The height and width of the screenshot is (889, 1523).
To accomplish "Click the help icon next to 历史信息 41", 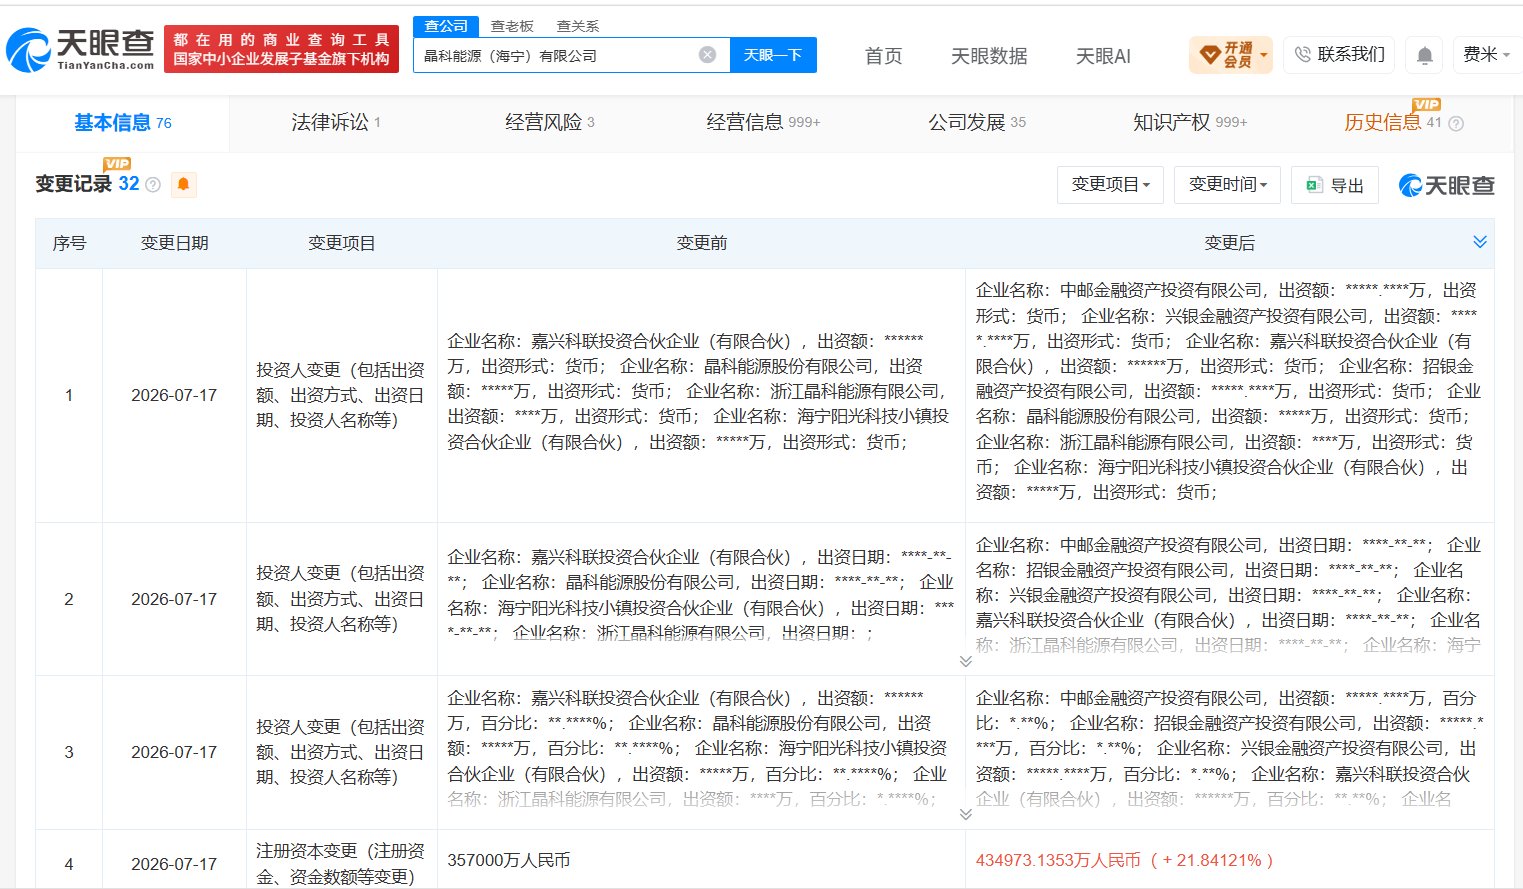I will (x=1456, y=124).
